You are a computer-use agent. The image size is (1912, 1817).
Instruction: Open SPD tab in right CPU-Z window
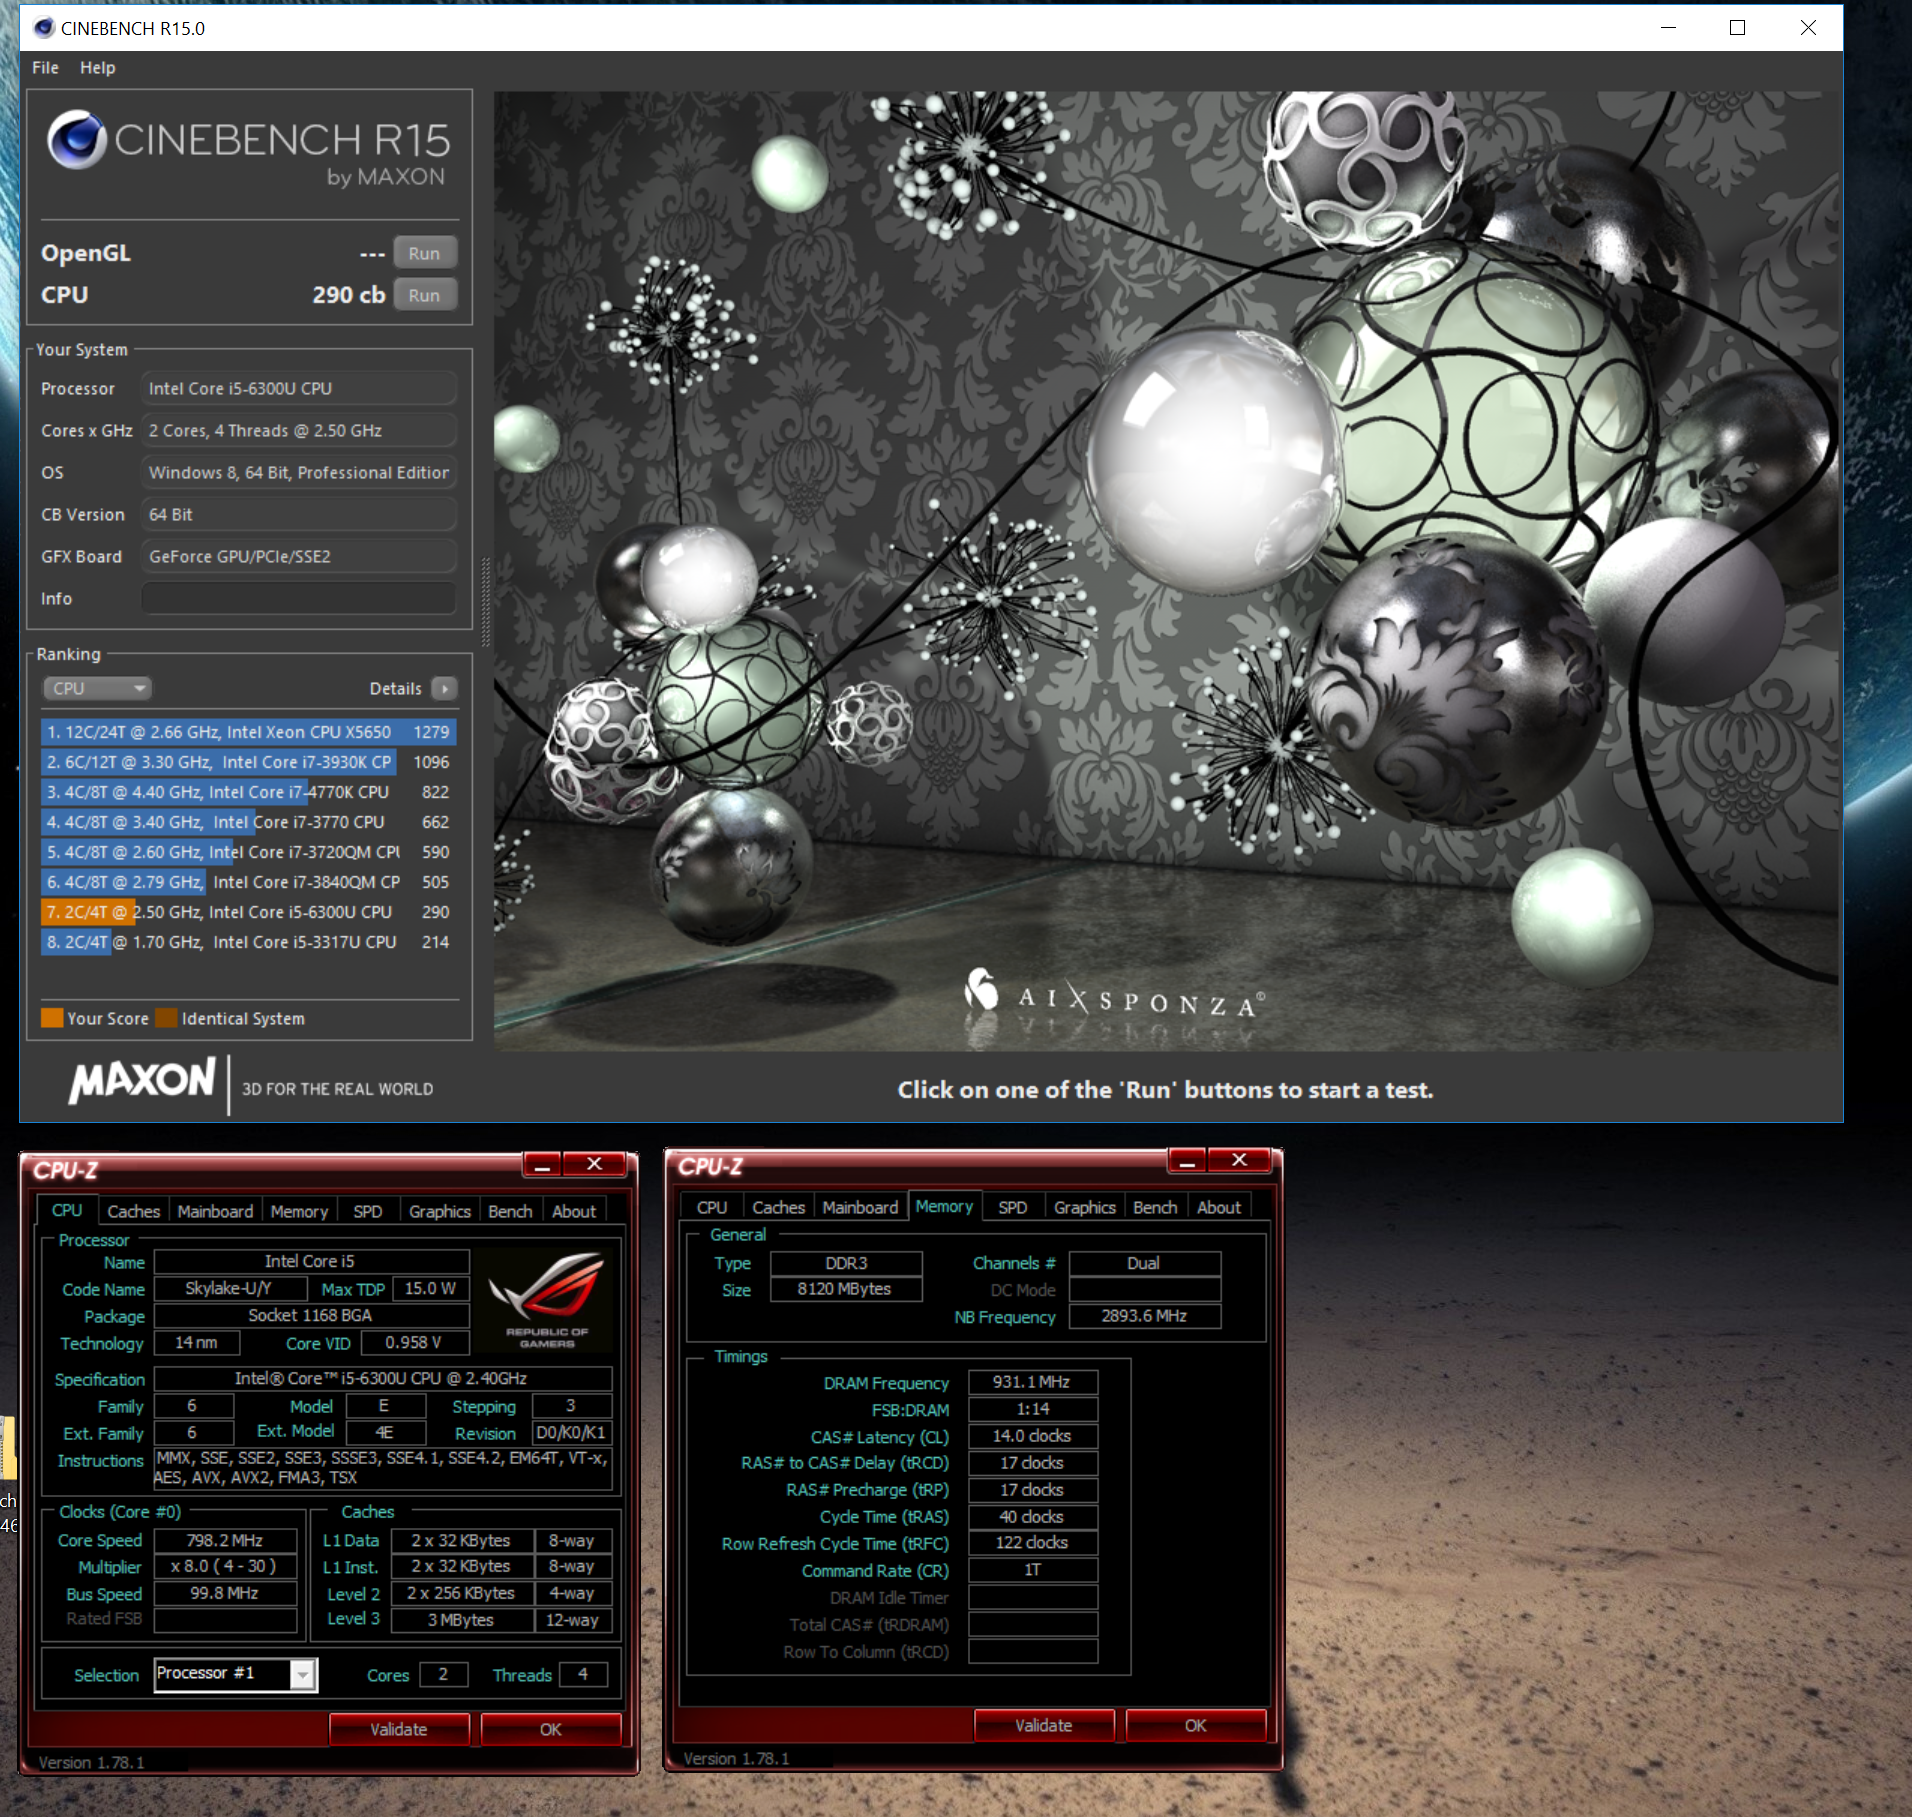[x=1012, y=1207]
